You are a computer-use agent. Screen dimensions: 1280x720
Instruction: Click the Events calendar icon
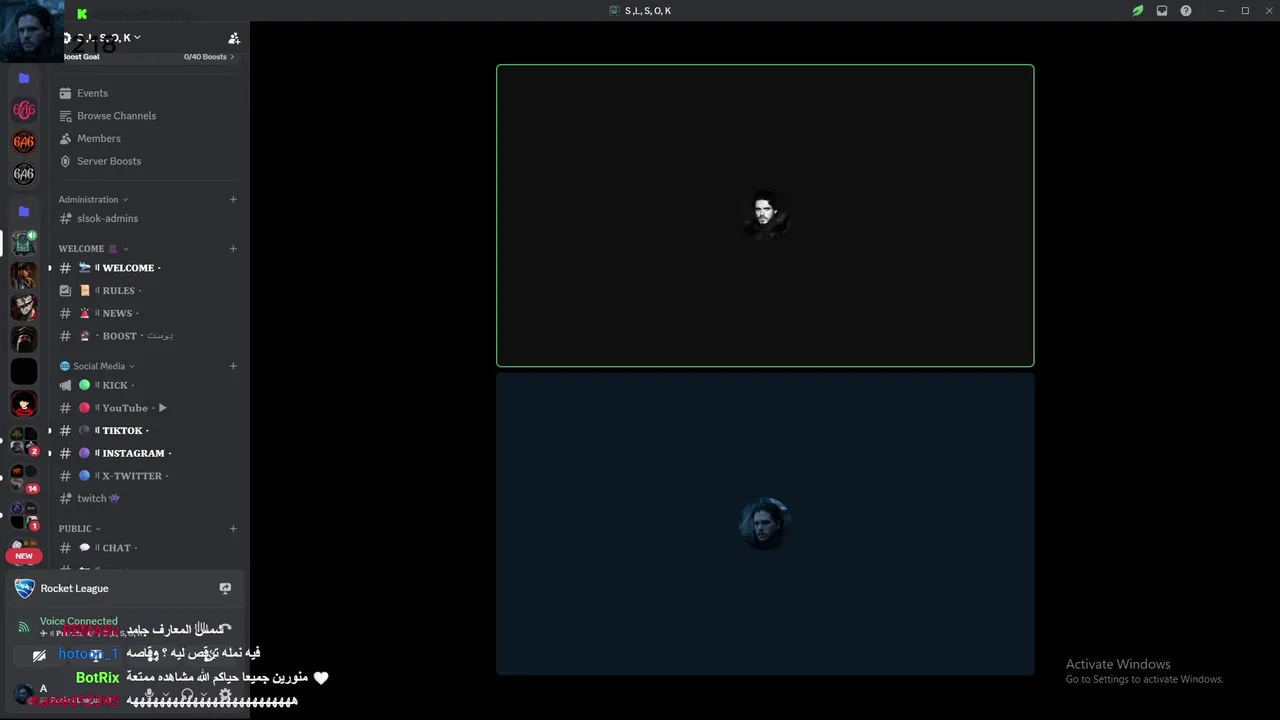(x=65, y=93)
